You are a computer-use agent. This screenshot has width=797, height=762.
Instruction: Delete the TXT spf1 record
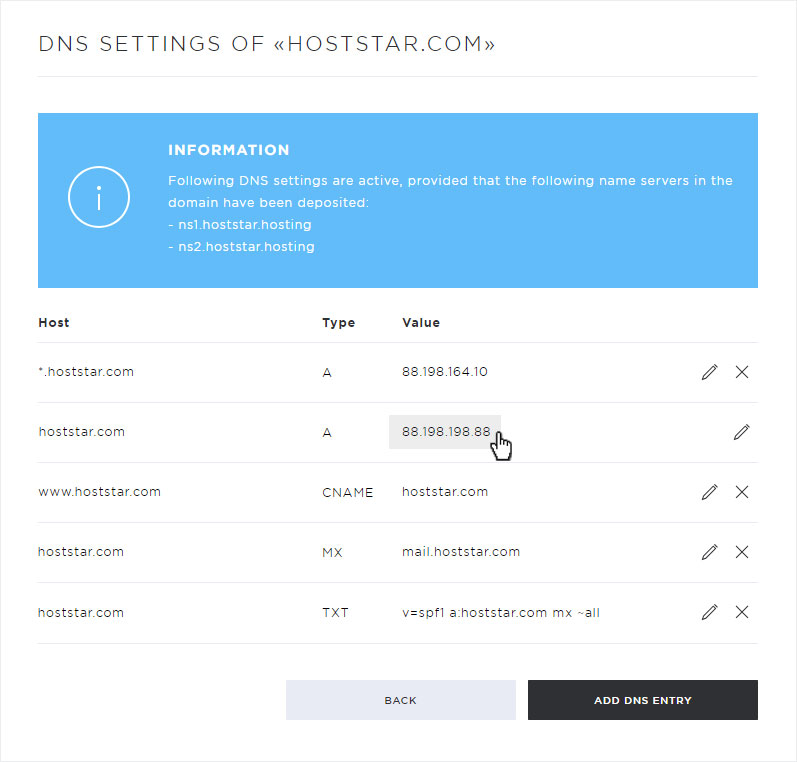click(x=742, y=612)
